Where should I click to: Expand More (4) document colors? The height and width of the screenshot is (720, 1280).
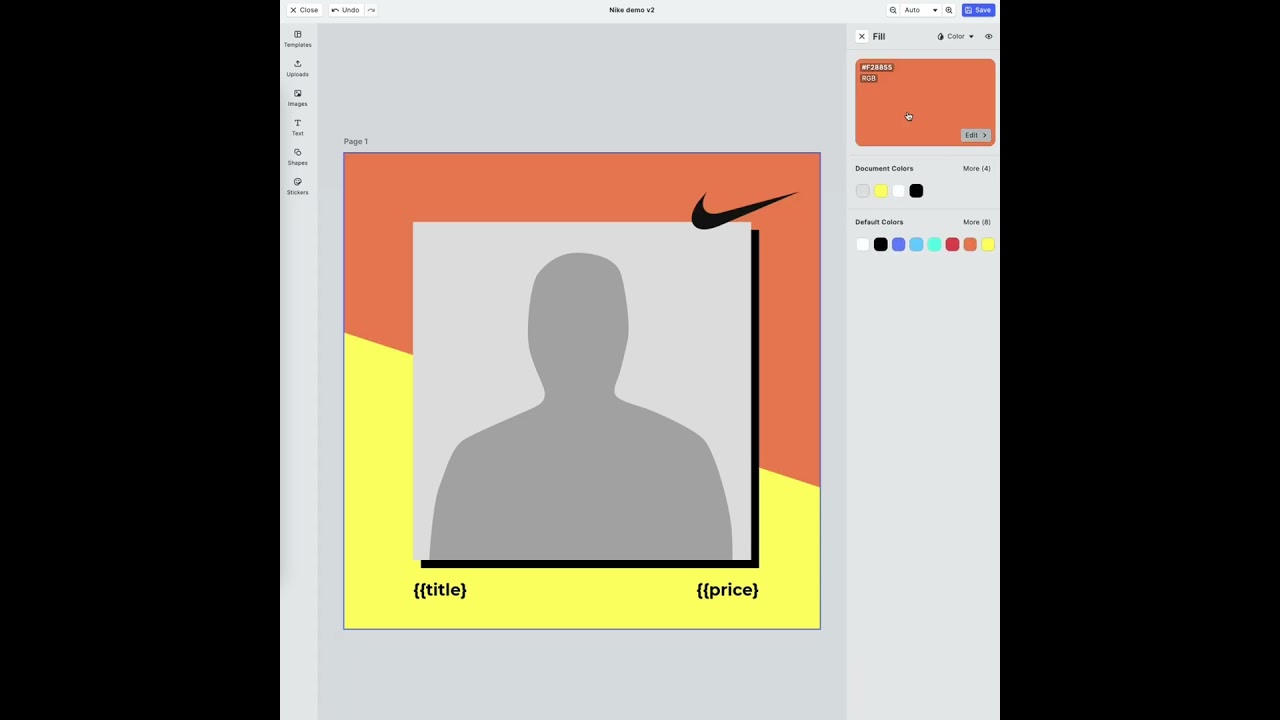[x=976, y=168]
